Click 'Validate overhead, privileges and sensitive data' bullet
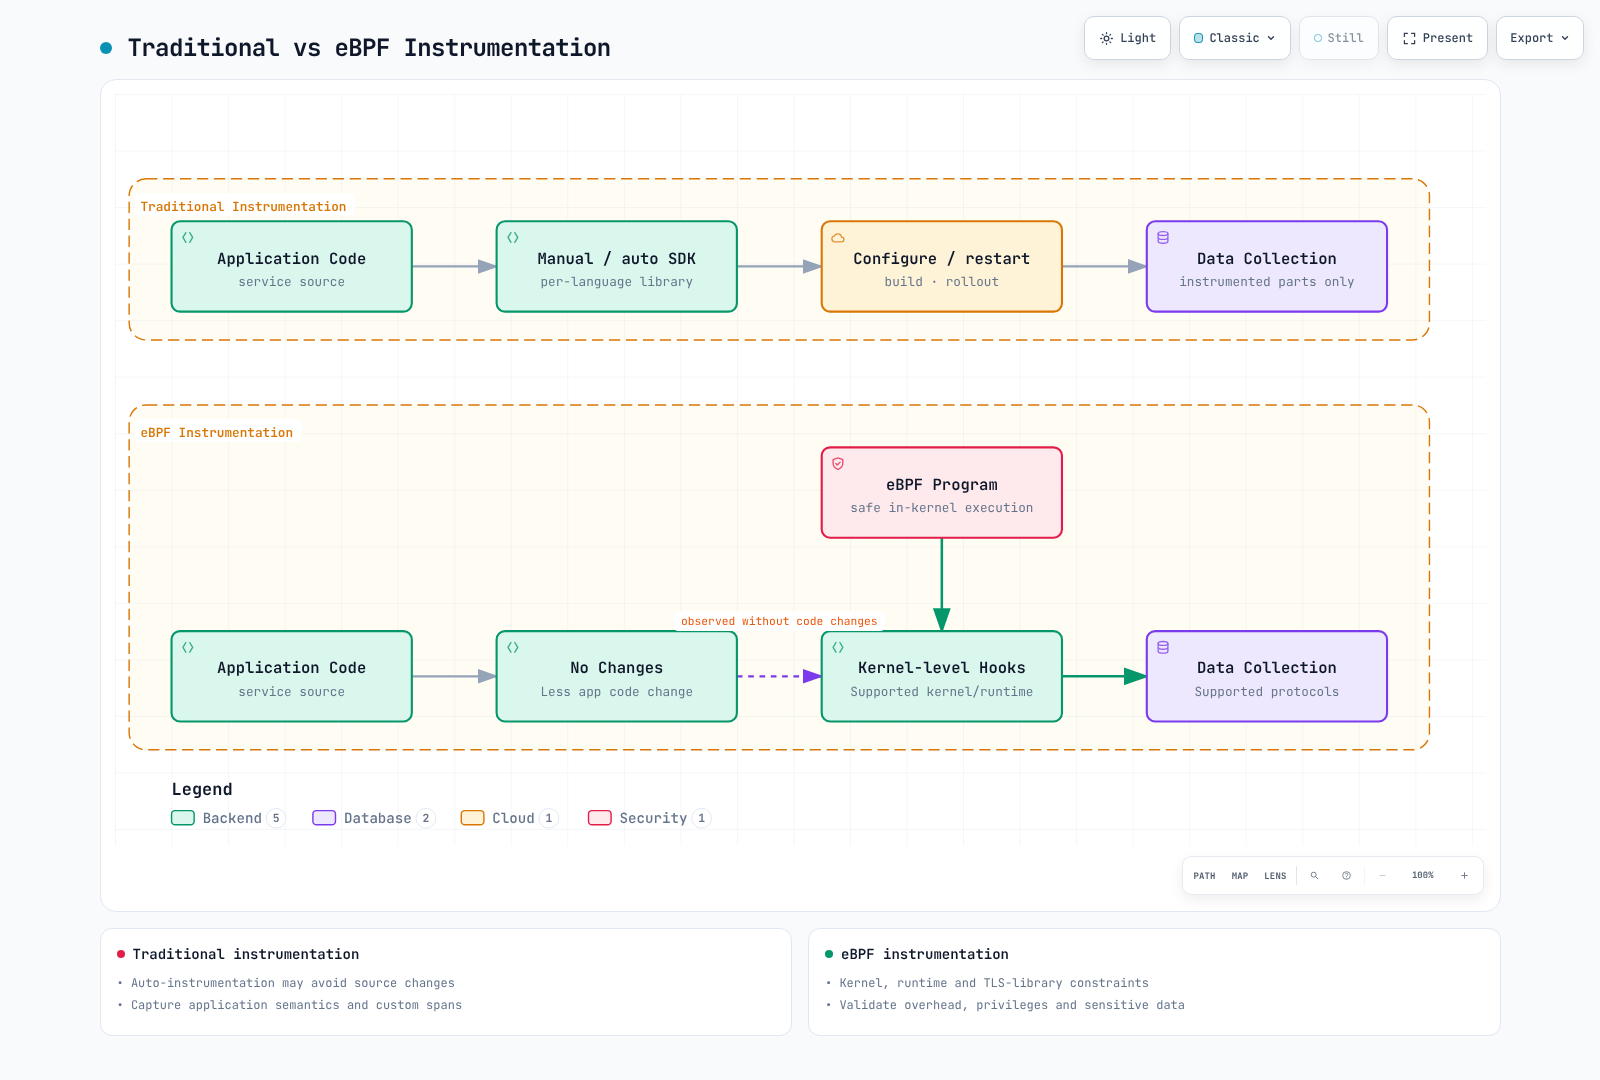The height and width of the screenshot is (1080, 1600). point(1012,1006)
